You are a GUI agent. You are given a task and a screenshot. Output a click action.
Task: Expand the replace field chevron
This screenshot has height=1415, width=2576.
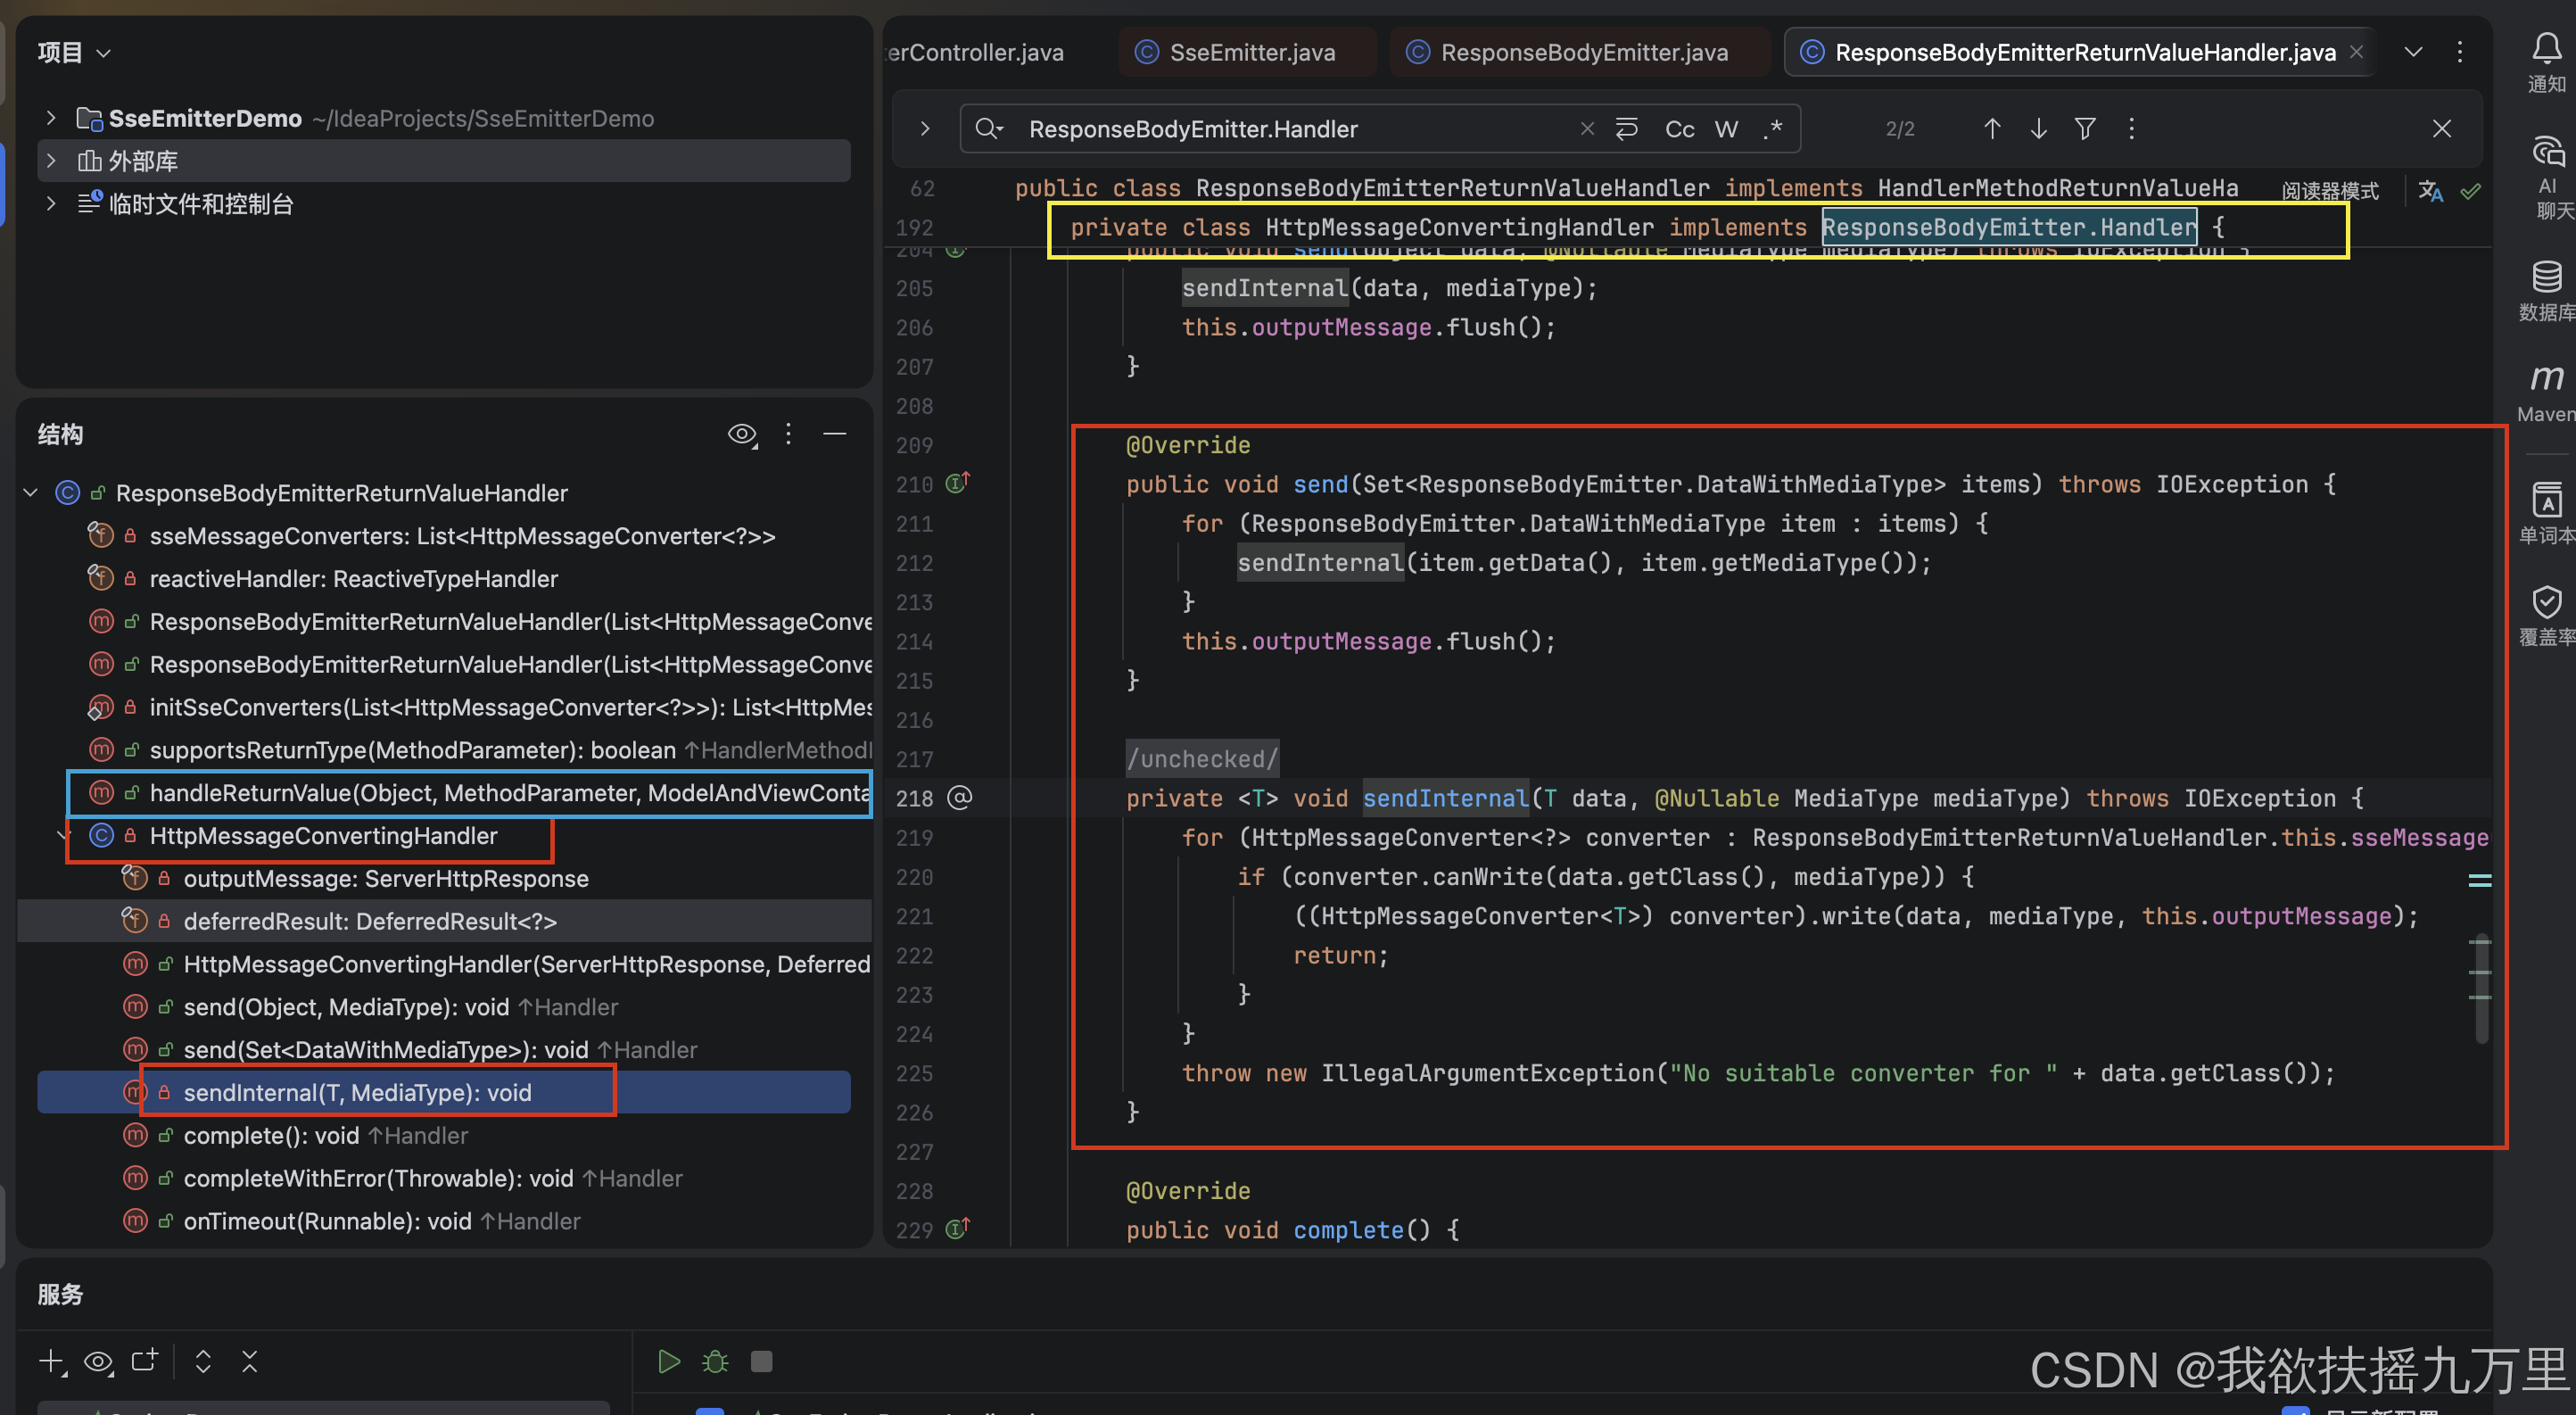tap(925, 129)
